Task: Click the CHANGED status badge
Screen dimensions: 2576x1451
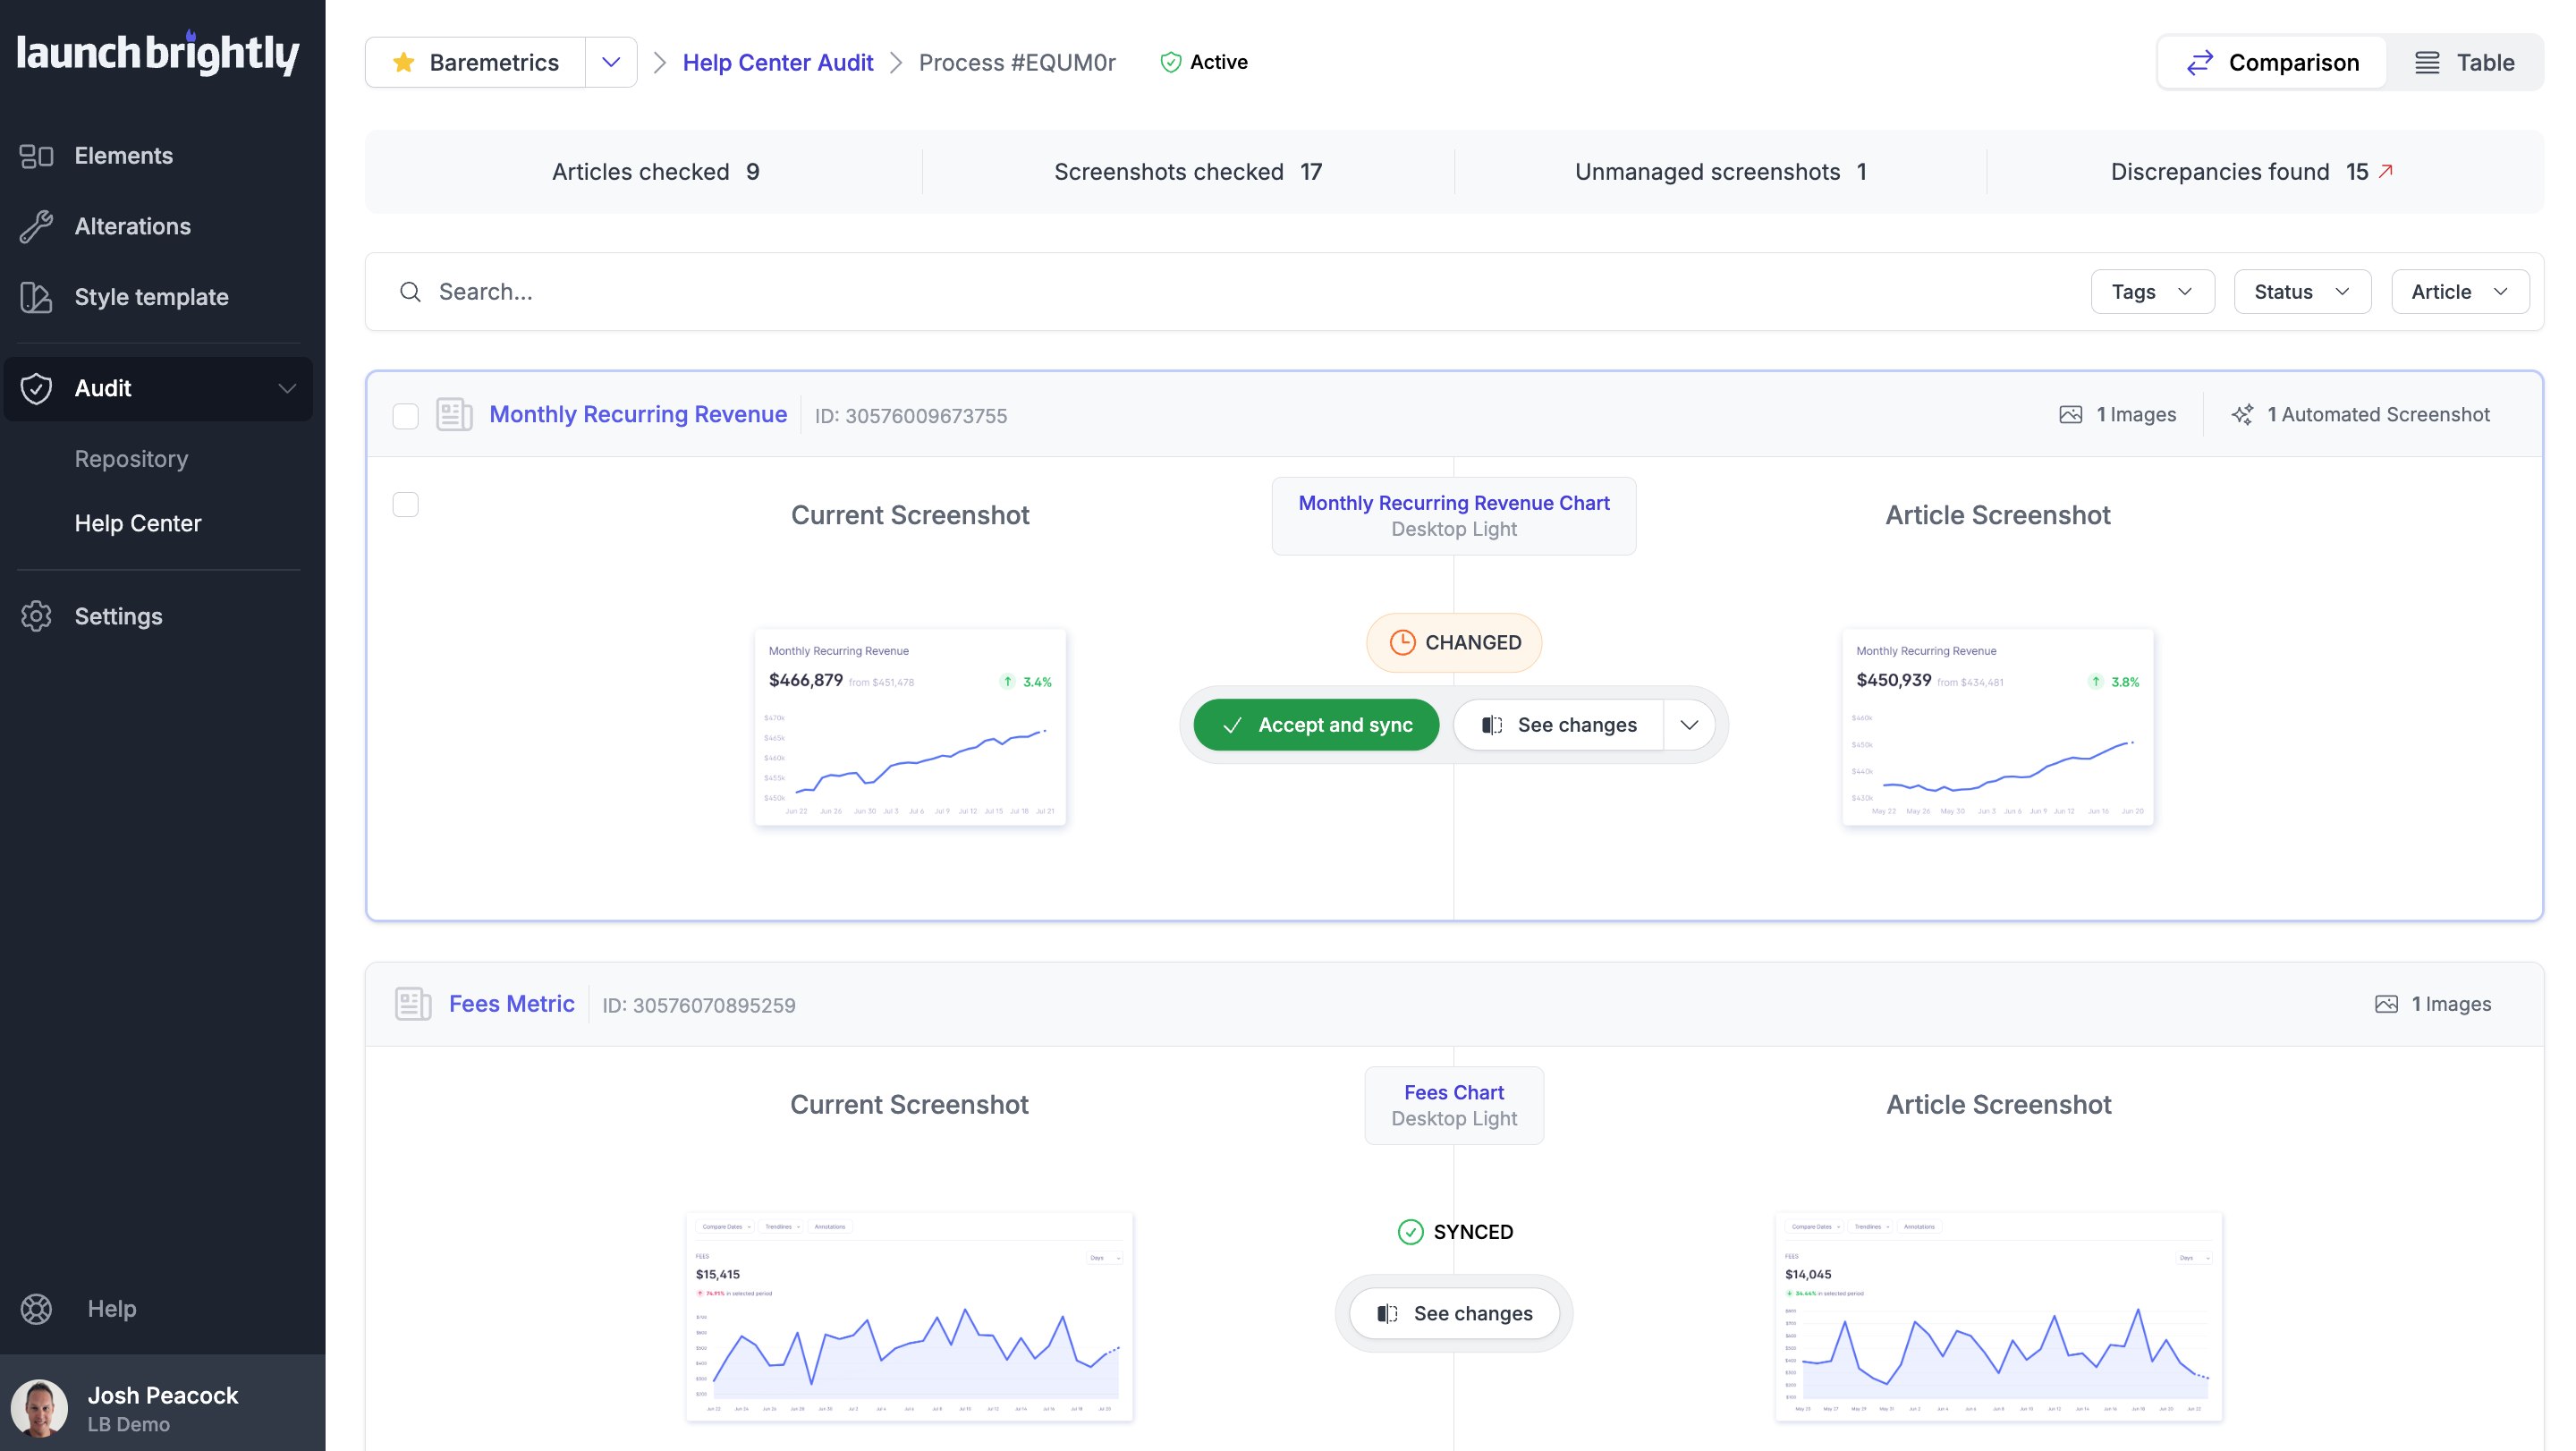Action: coord(1454,642)
